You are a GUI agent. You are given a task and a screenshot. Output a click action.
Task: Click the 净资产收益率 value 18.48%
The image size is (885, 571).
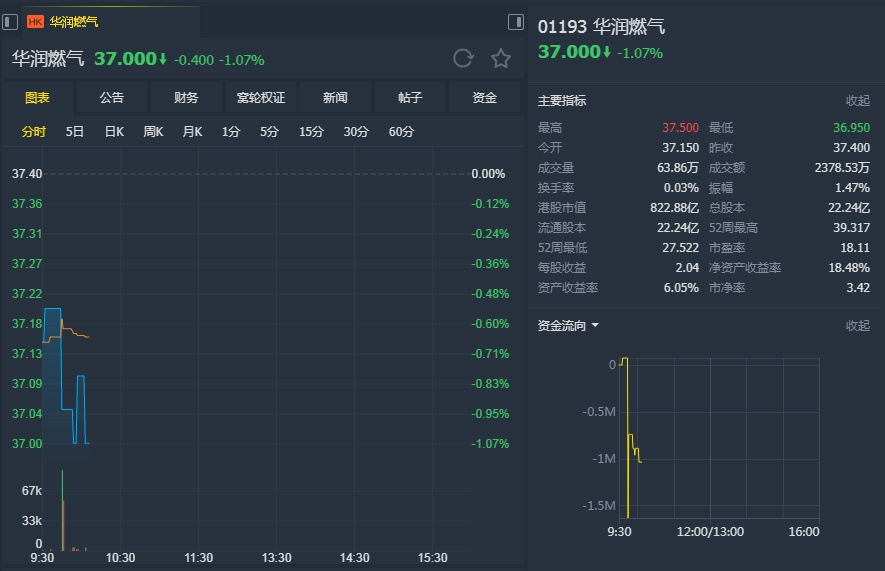tap(849, 267)
